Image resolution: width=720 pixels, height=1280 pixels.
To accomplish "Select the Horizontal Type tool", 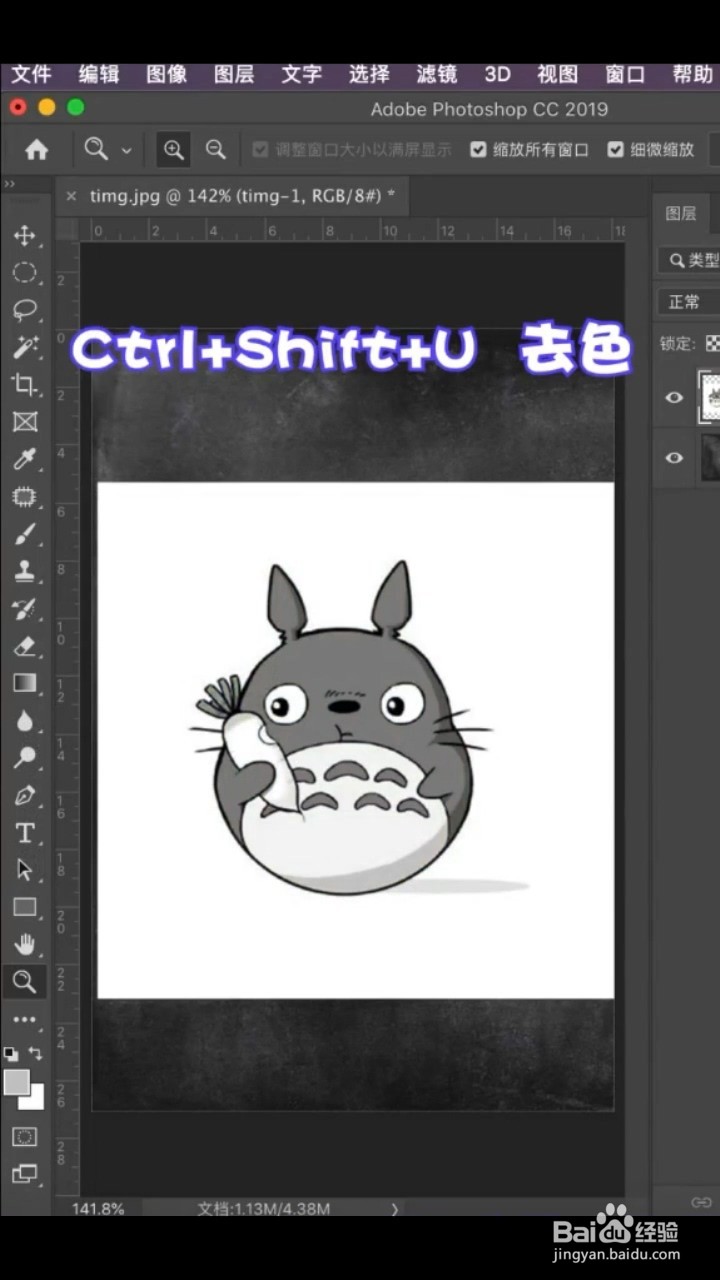I will pos(24,833).
